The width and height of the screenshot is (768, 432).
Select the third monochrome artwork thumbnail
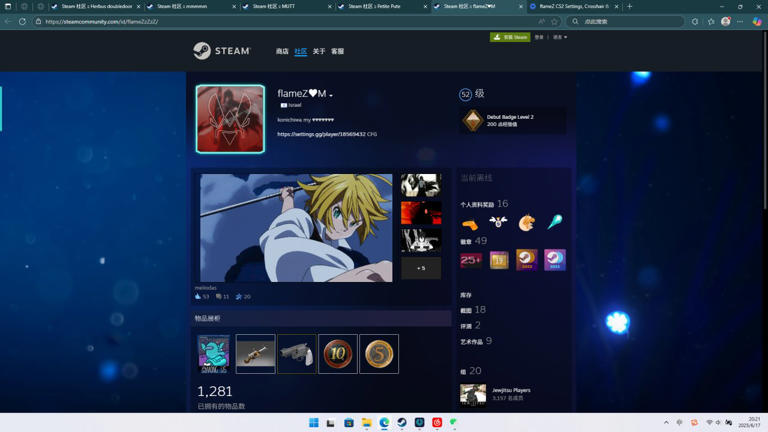pyautogui.click(x=421, y=241)
